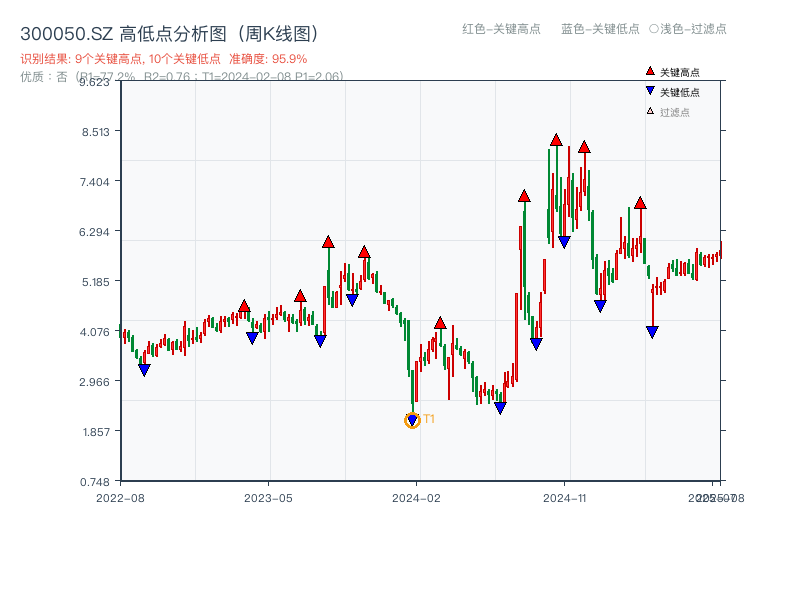Toggle the 关键高点 legend entry with red triangle
800x600 pixels.
(x=672, y=72)
